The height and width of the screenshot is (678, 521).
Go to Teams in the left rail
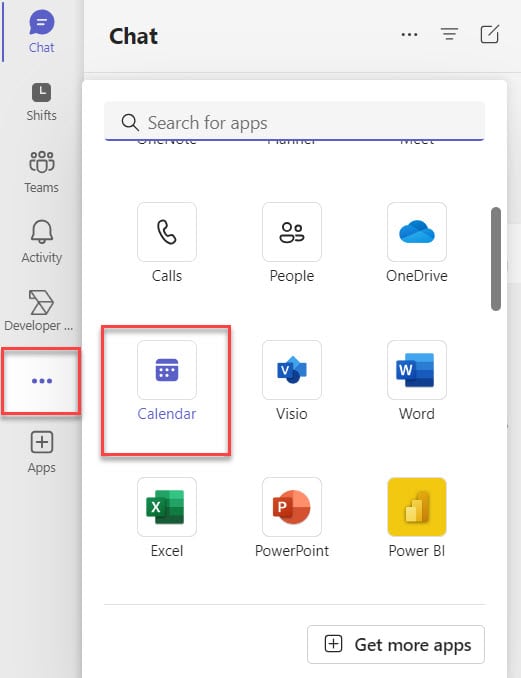(x=42, y=172)
